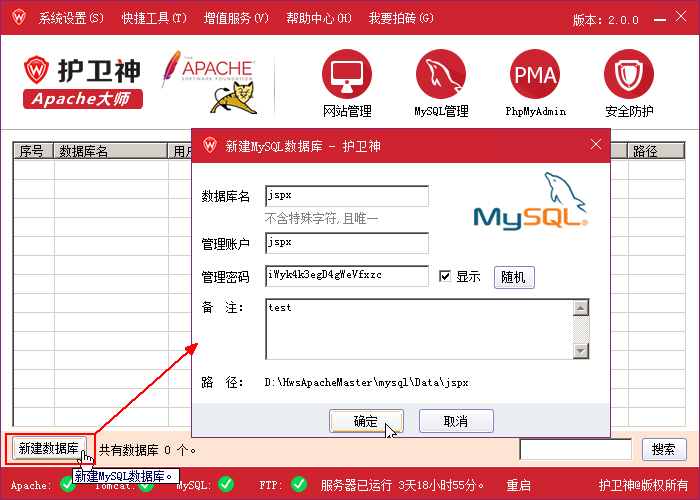
Task: Toggle the 显示 password checkbox
Action: coord(446,276)
